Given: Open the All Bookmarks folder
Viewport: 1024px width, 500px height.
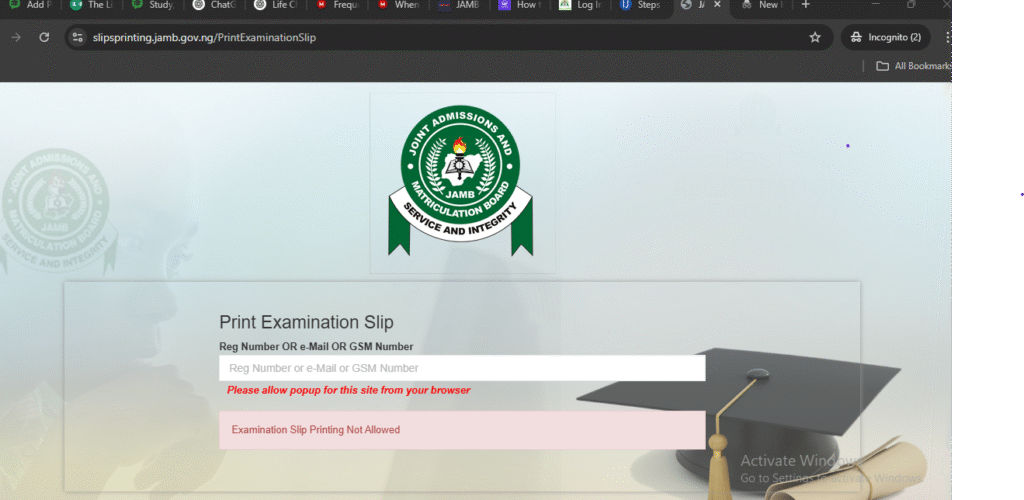Looking at the screenshot, I should tap(913, 66).
